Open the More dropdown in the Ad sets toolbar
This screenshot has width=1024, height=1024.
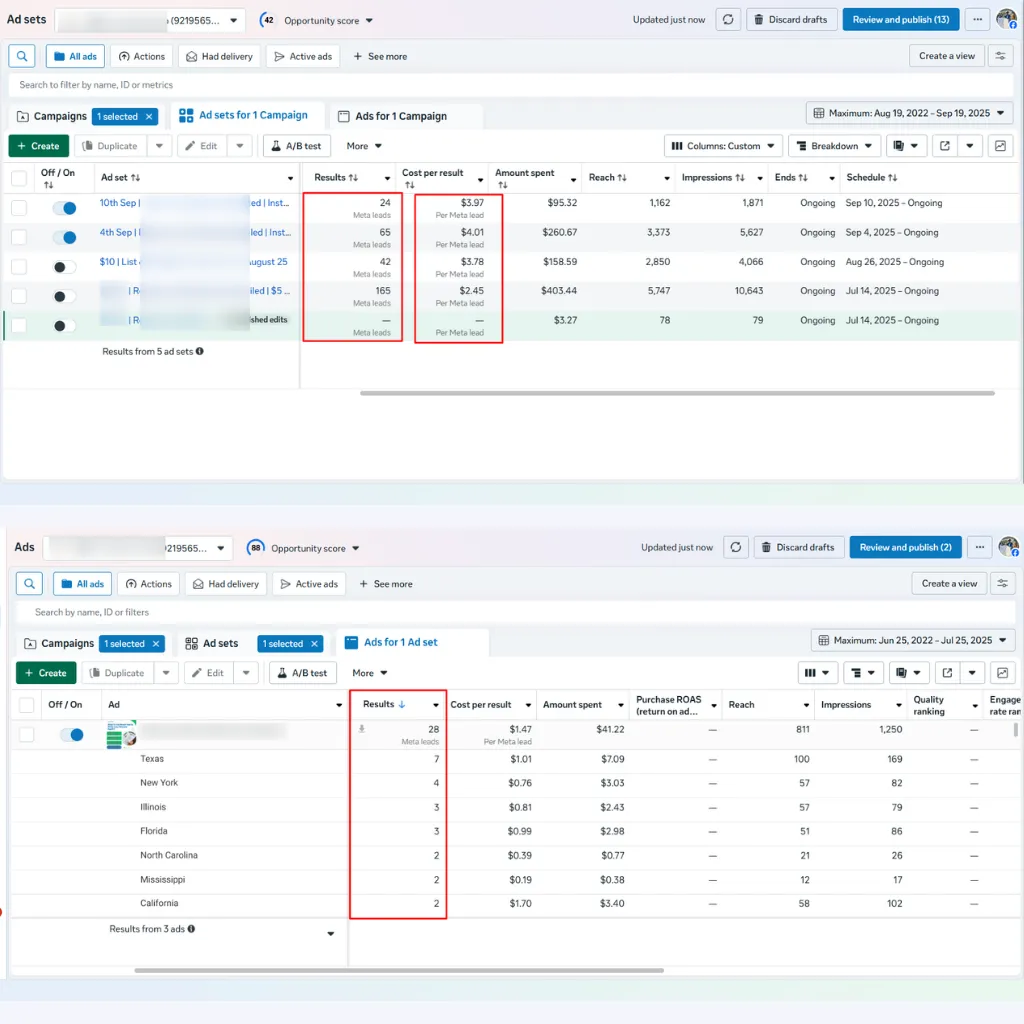coord(364,146)
